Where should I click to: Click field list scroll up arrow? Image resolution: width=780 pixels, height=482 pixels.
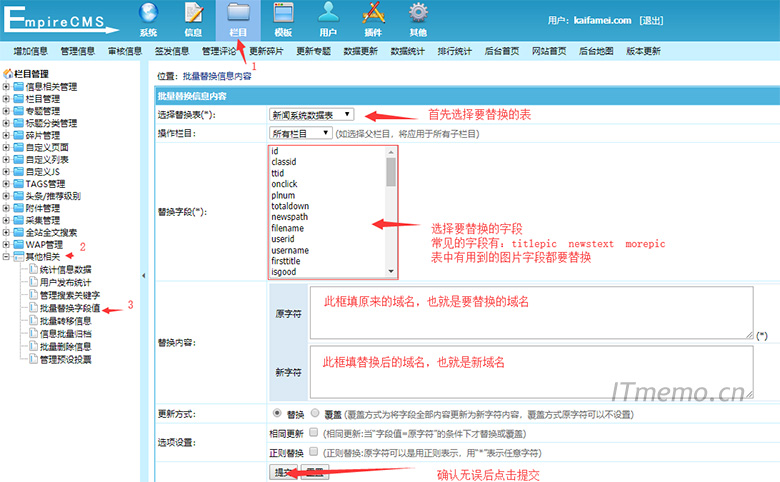(x=391, y=152)
